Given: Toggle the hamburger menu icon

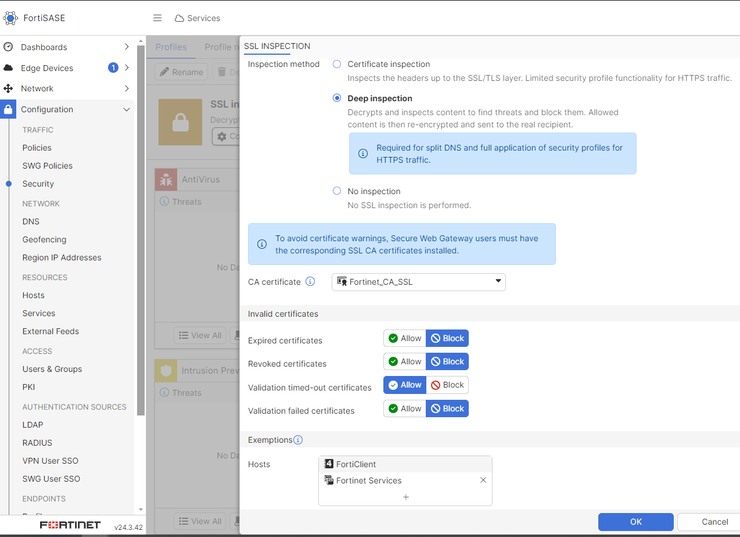Looking at the screenshot, I should [157, 18].
